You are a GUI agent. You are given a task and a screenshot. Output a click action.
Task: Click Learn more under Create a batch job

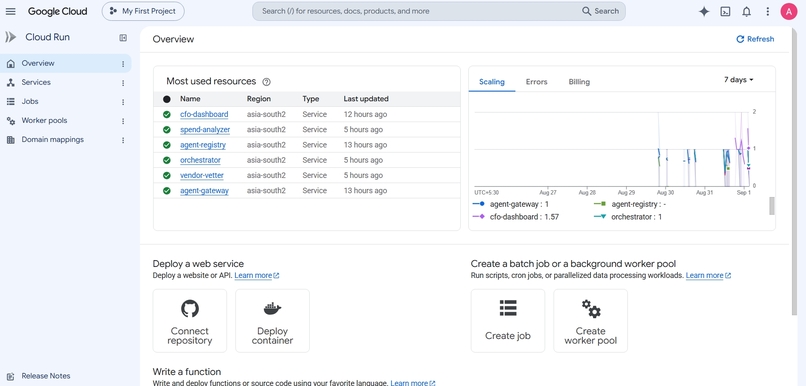(x=708, y=275)
